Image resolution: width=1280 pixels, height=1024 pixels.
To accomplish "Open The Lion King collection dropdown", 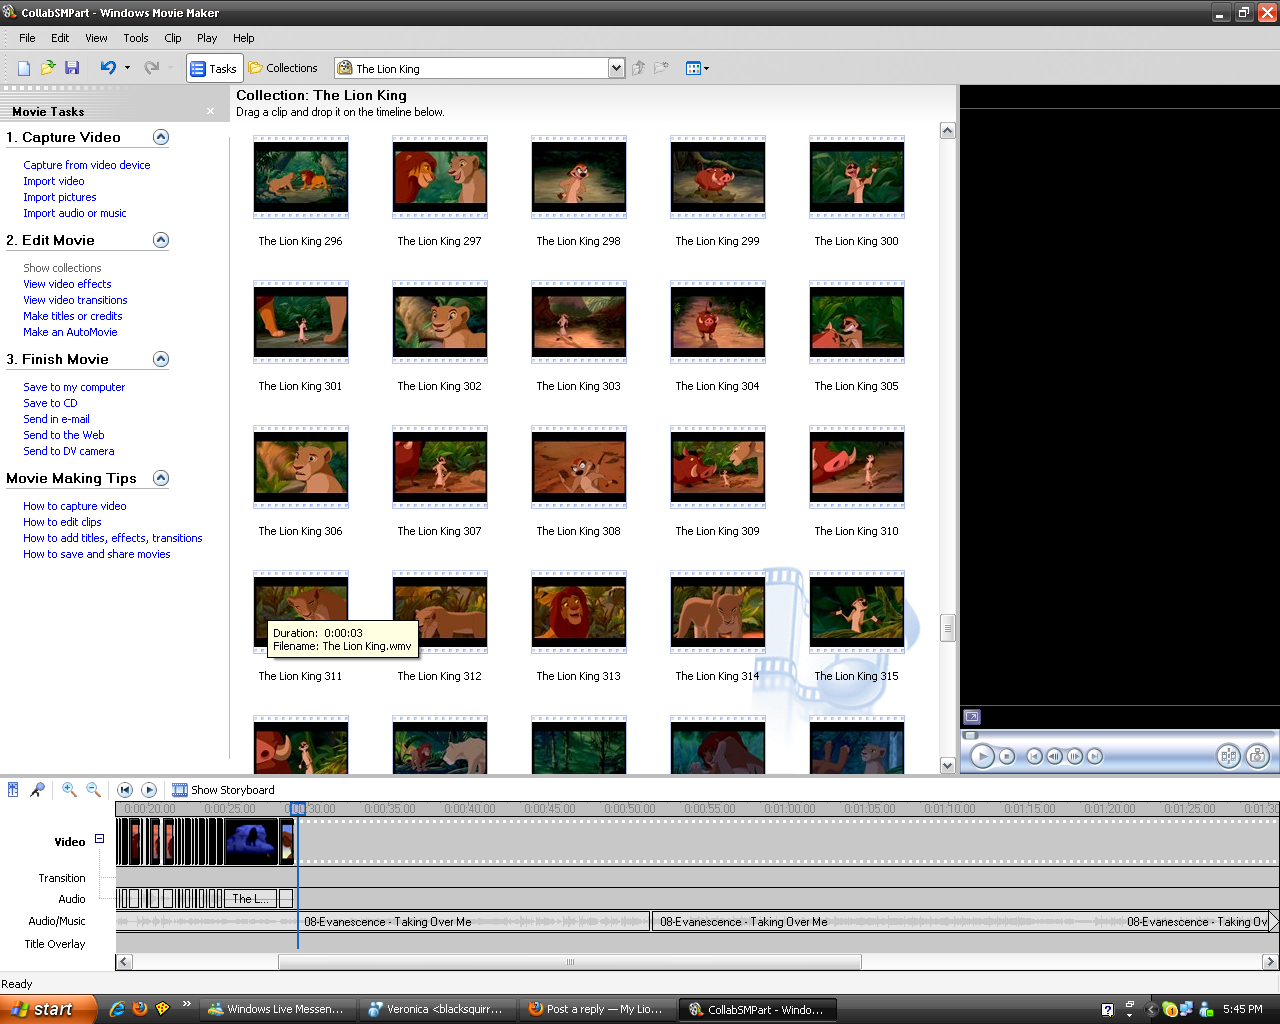I will pyautogui.click(x=616, y=68).
